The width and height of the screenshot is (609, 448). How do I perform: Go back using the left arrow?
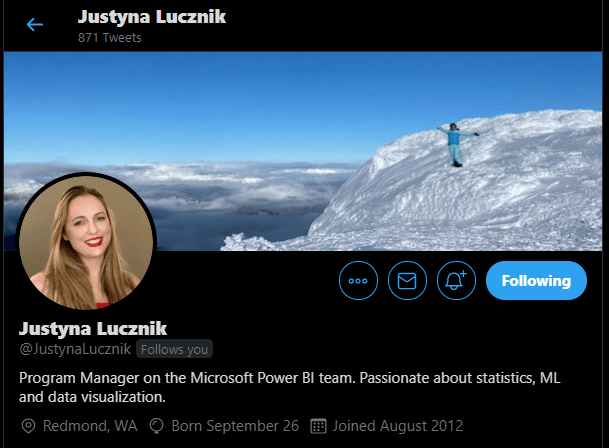point(35,24)
